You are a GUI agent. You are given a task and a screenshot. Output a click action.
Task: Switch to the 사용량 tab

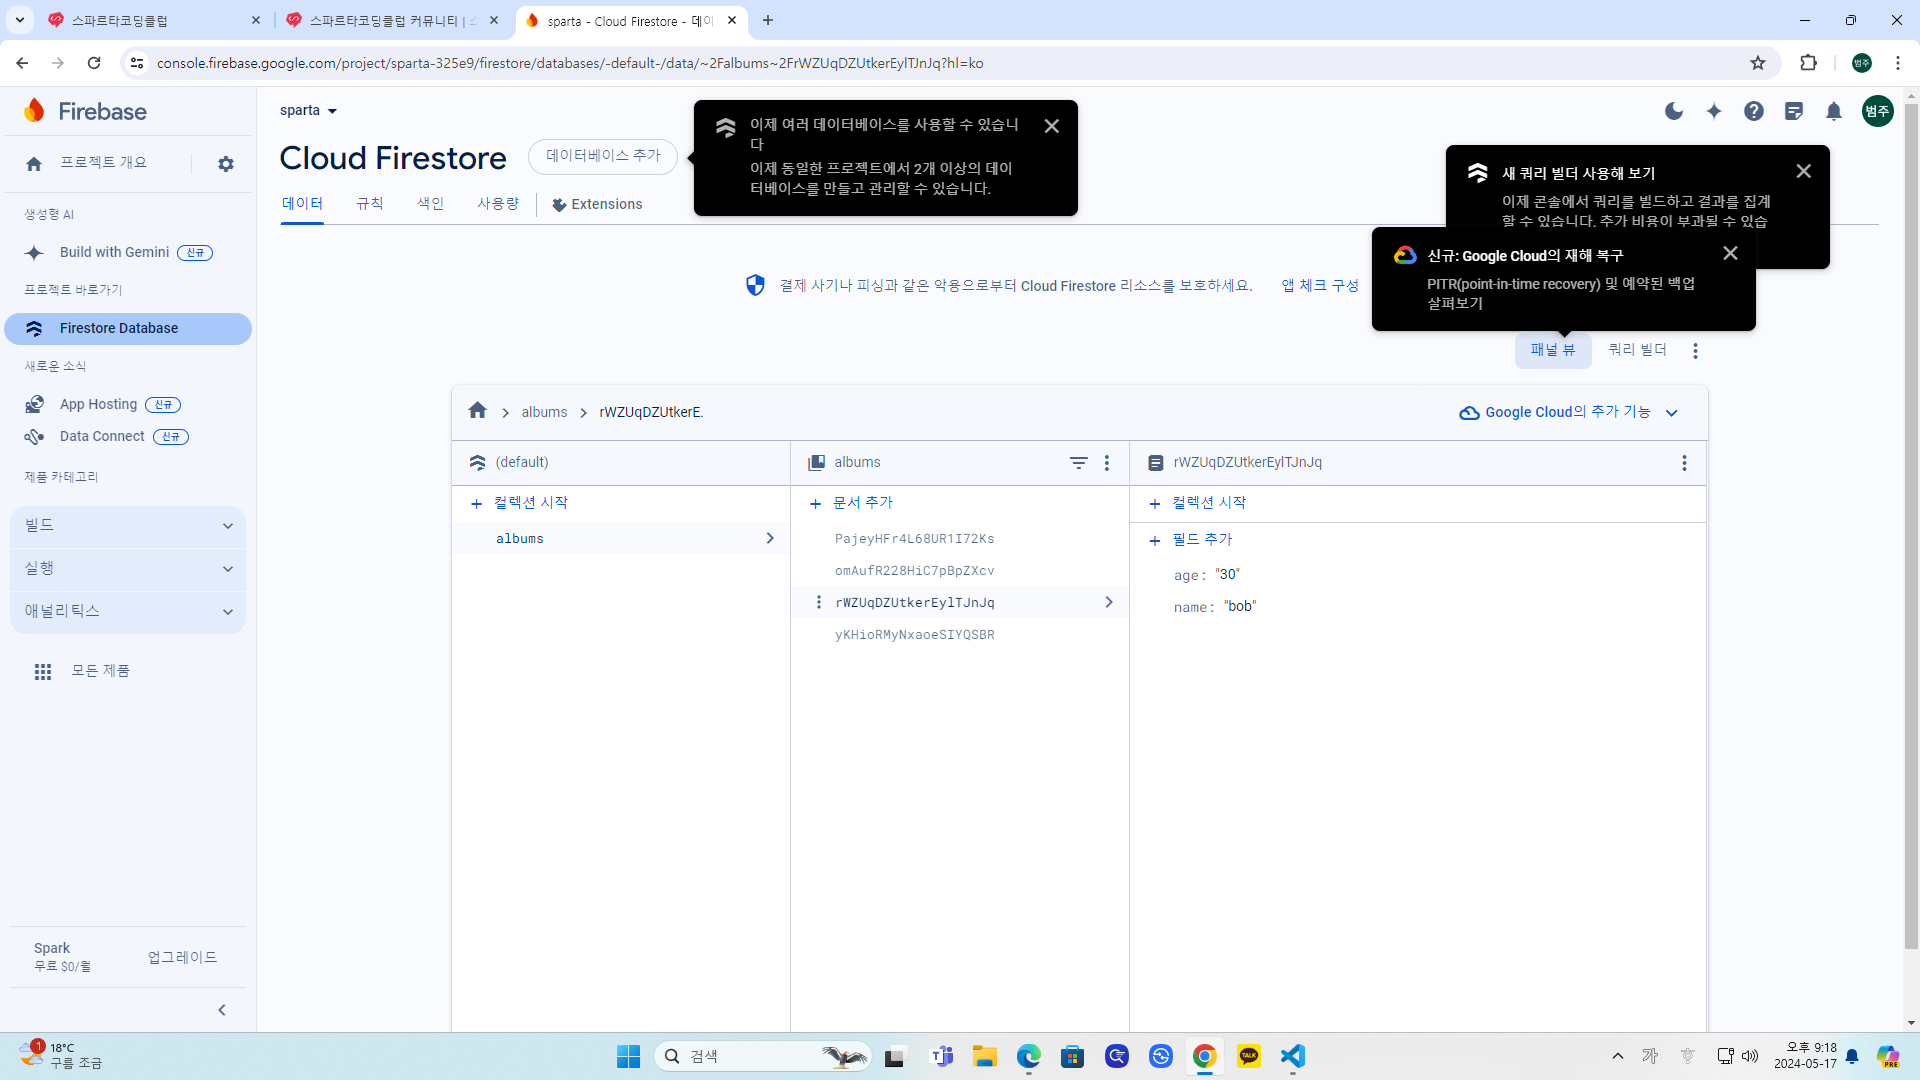point(498,204)
